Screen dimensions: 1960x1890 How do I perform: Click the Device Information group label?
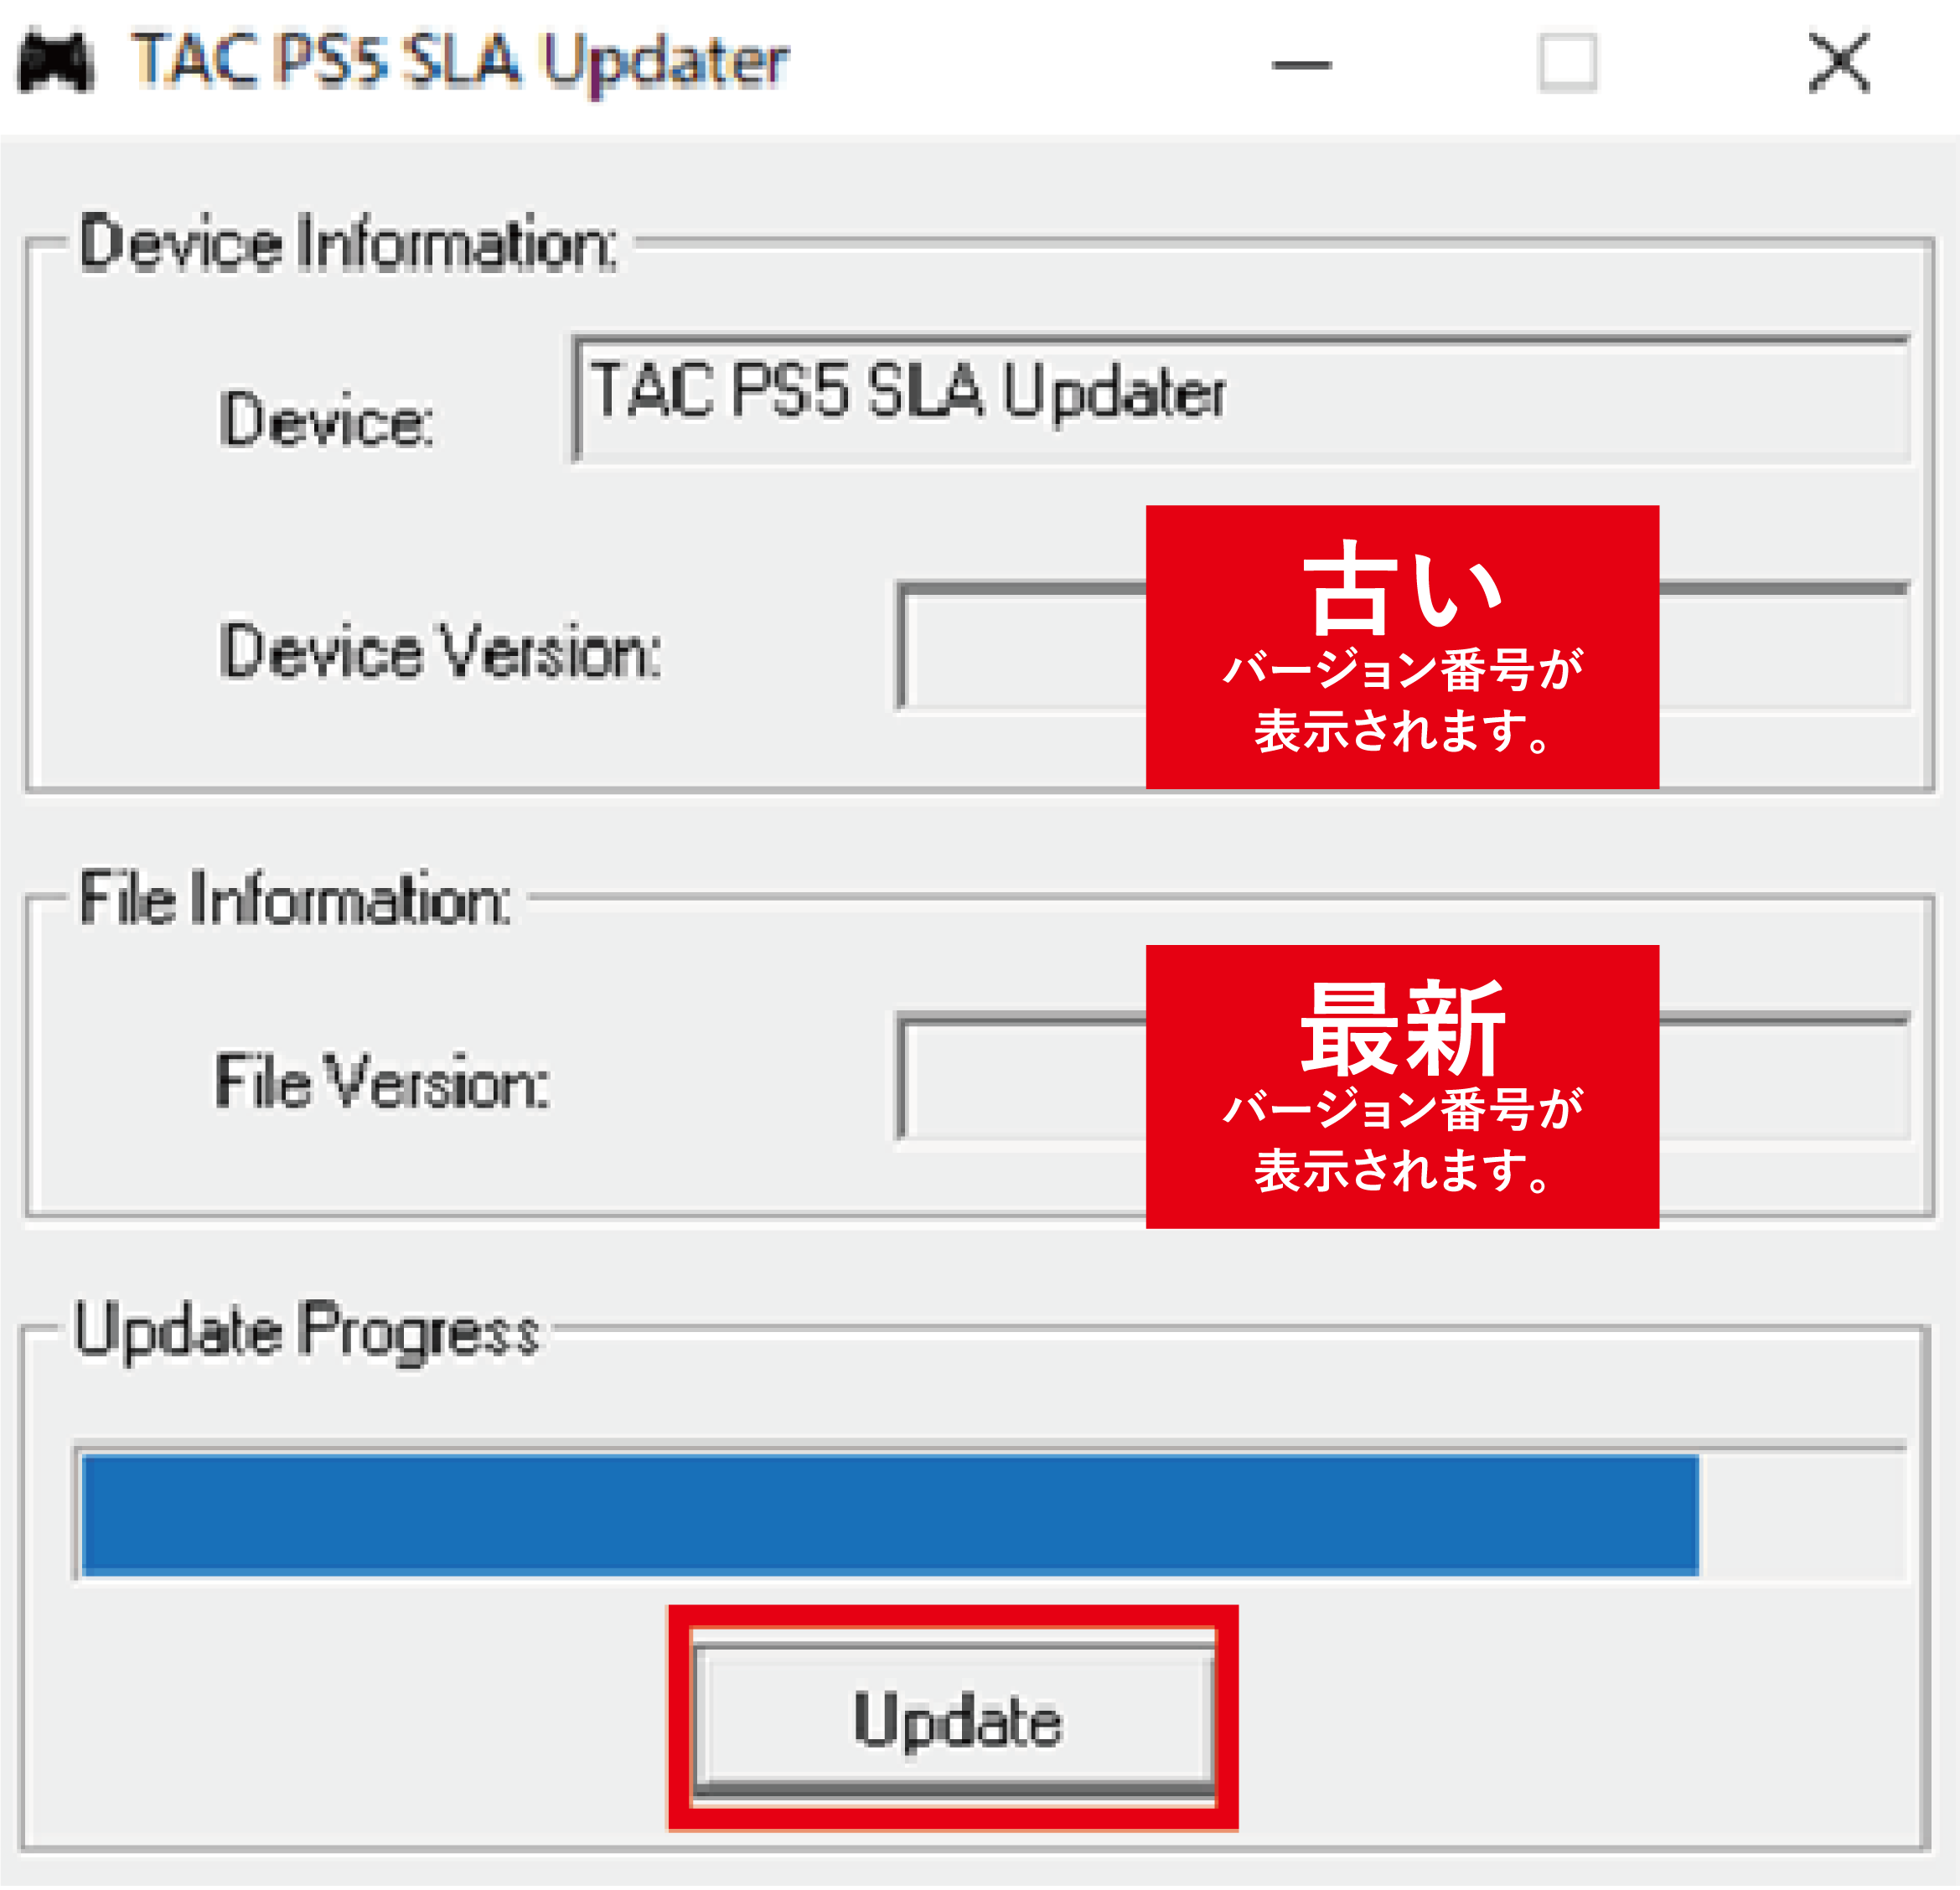[x=348, y=243]
